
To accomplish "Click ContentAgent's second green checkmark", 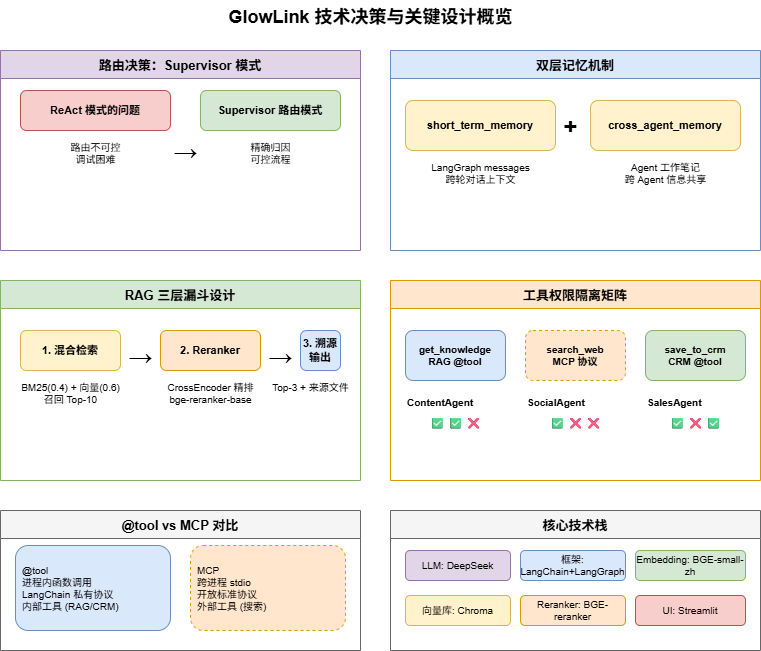I will tap(455, 423).
